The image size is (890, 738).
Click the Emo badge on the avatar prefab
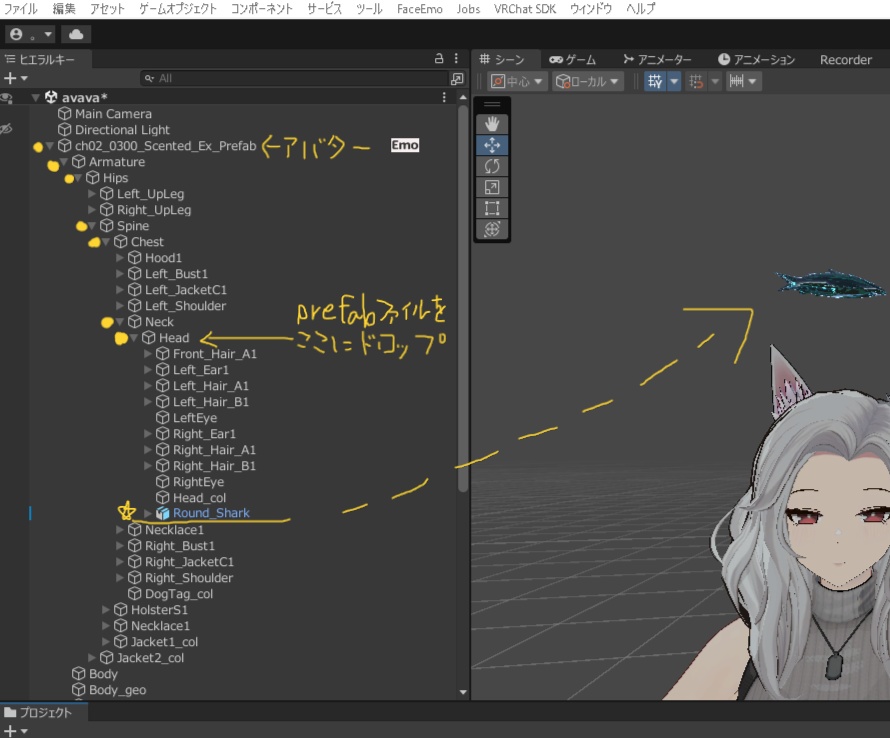point(404,144)
